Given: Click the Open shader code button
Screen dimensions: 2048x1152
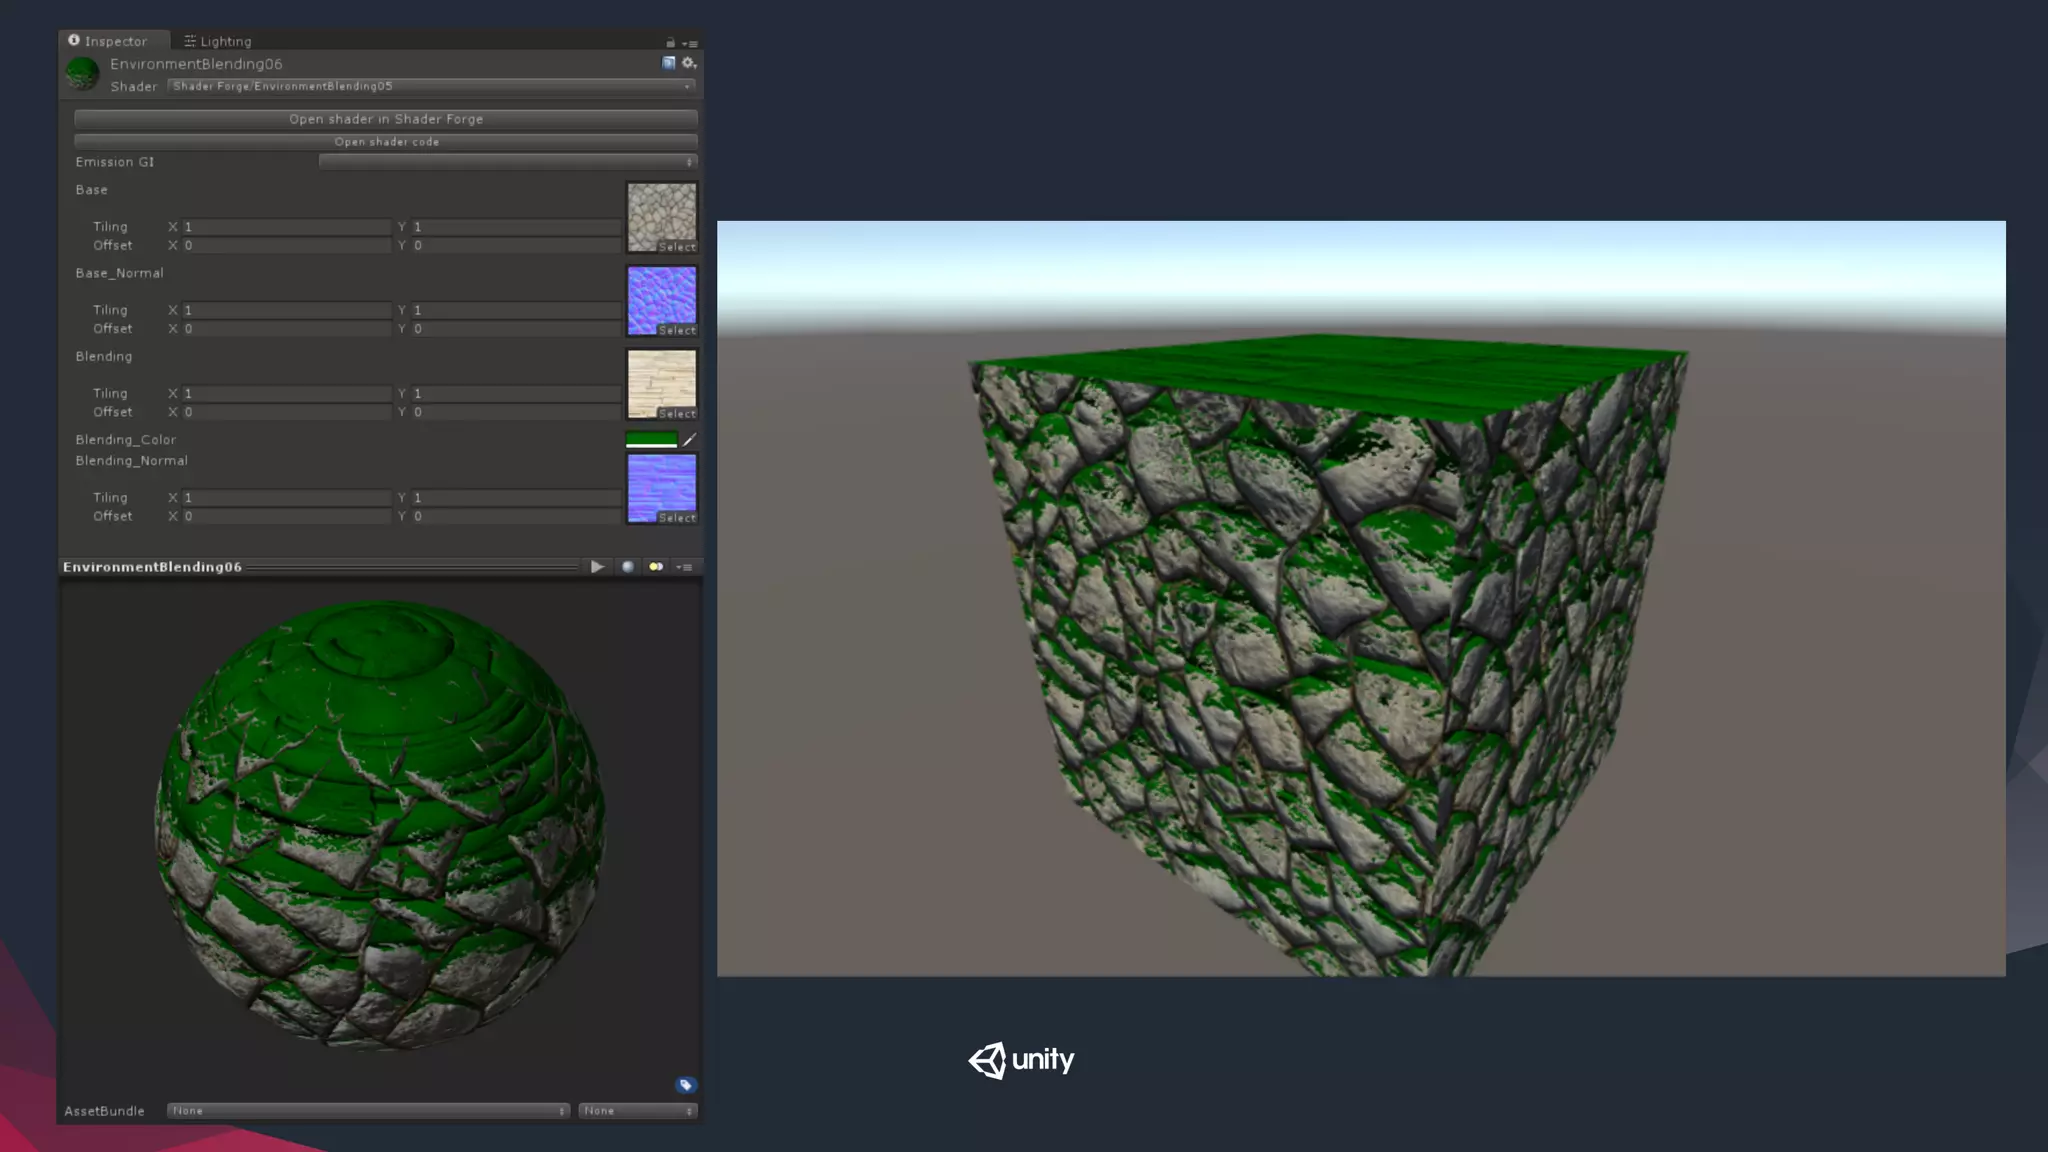Looking at the screenshot, I should coord(386,142).
